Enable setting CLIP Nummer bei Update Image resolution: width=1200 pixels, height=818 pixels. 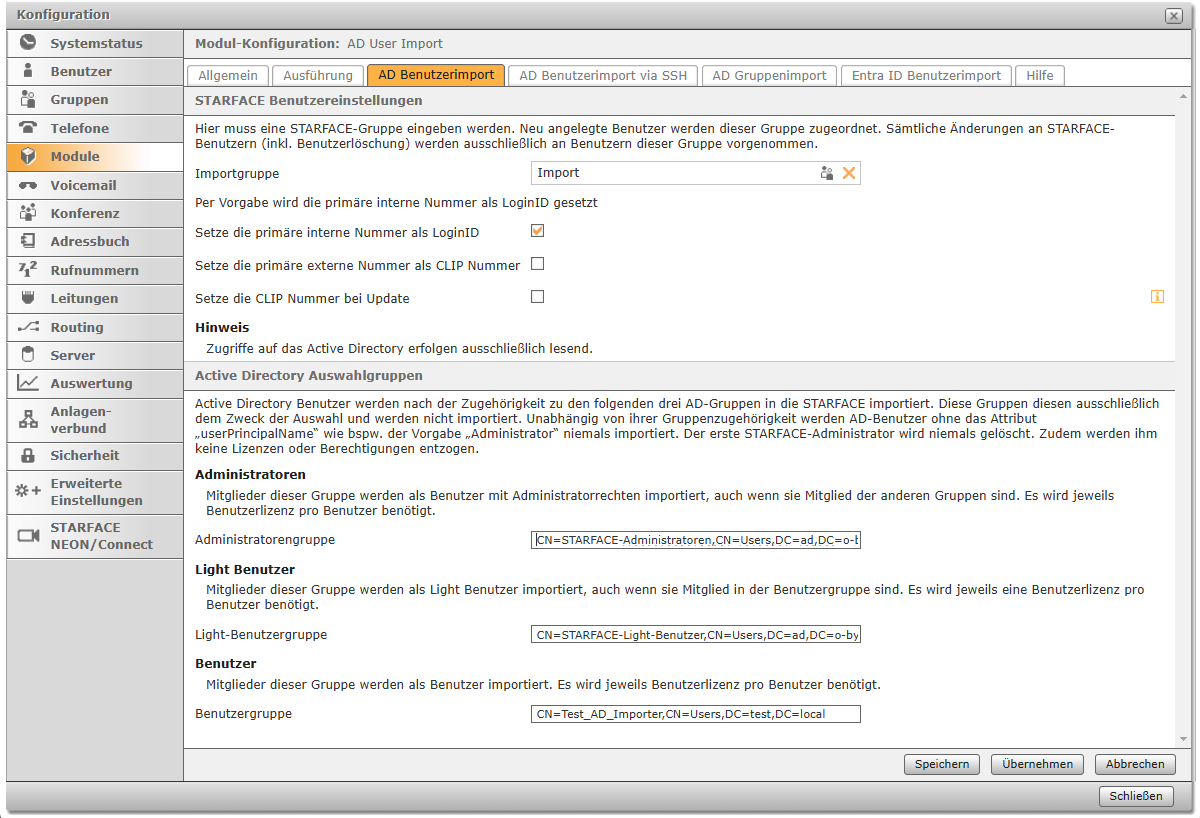click(x=537, y=297)
